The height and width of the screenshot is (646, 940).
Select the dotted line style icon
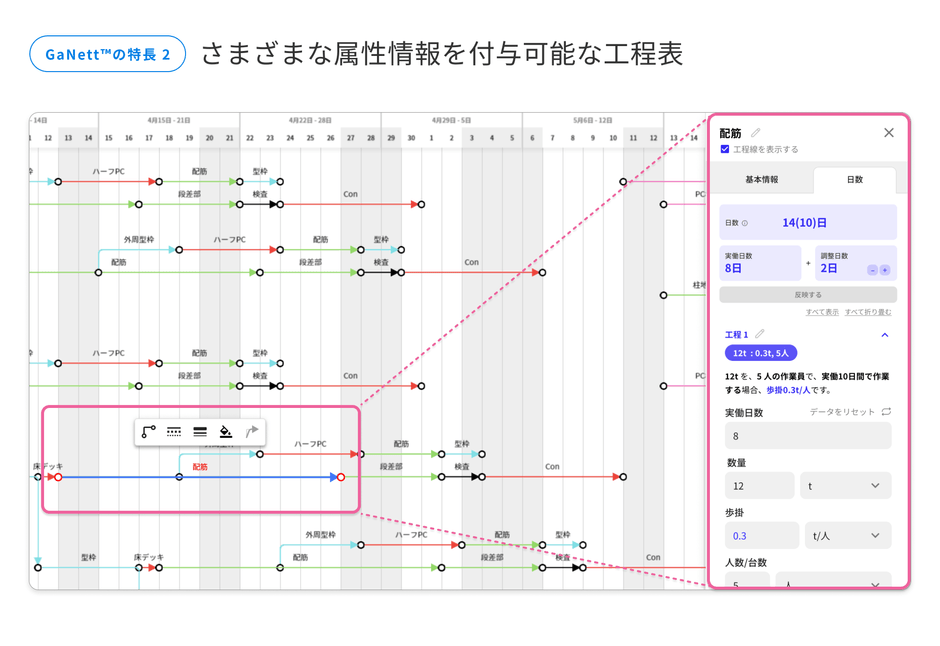[174, 430]
